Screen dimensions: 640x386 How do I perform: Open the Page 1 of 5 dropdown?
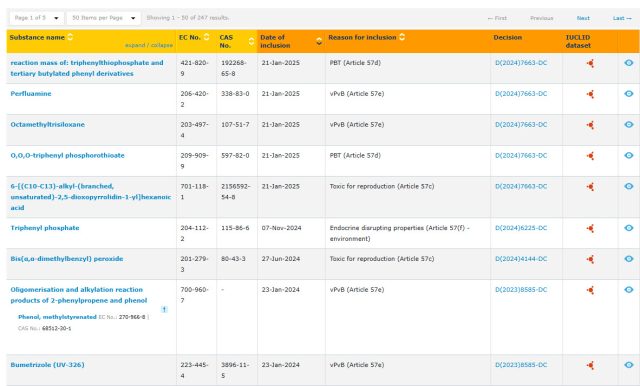tap(37, 18)
